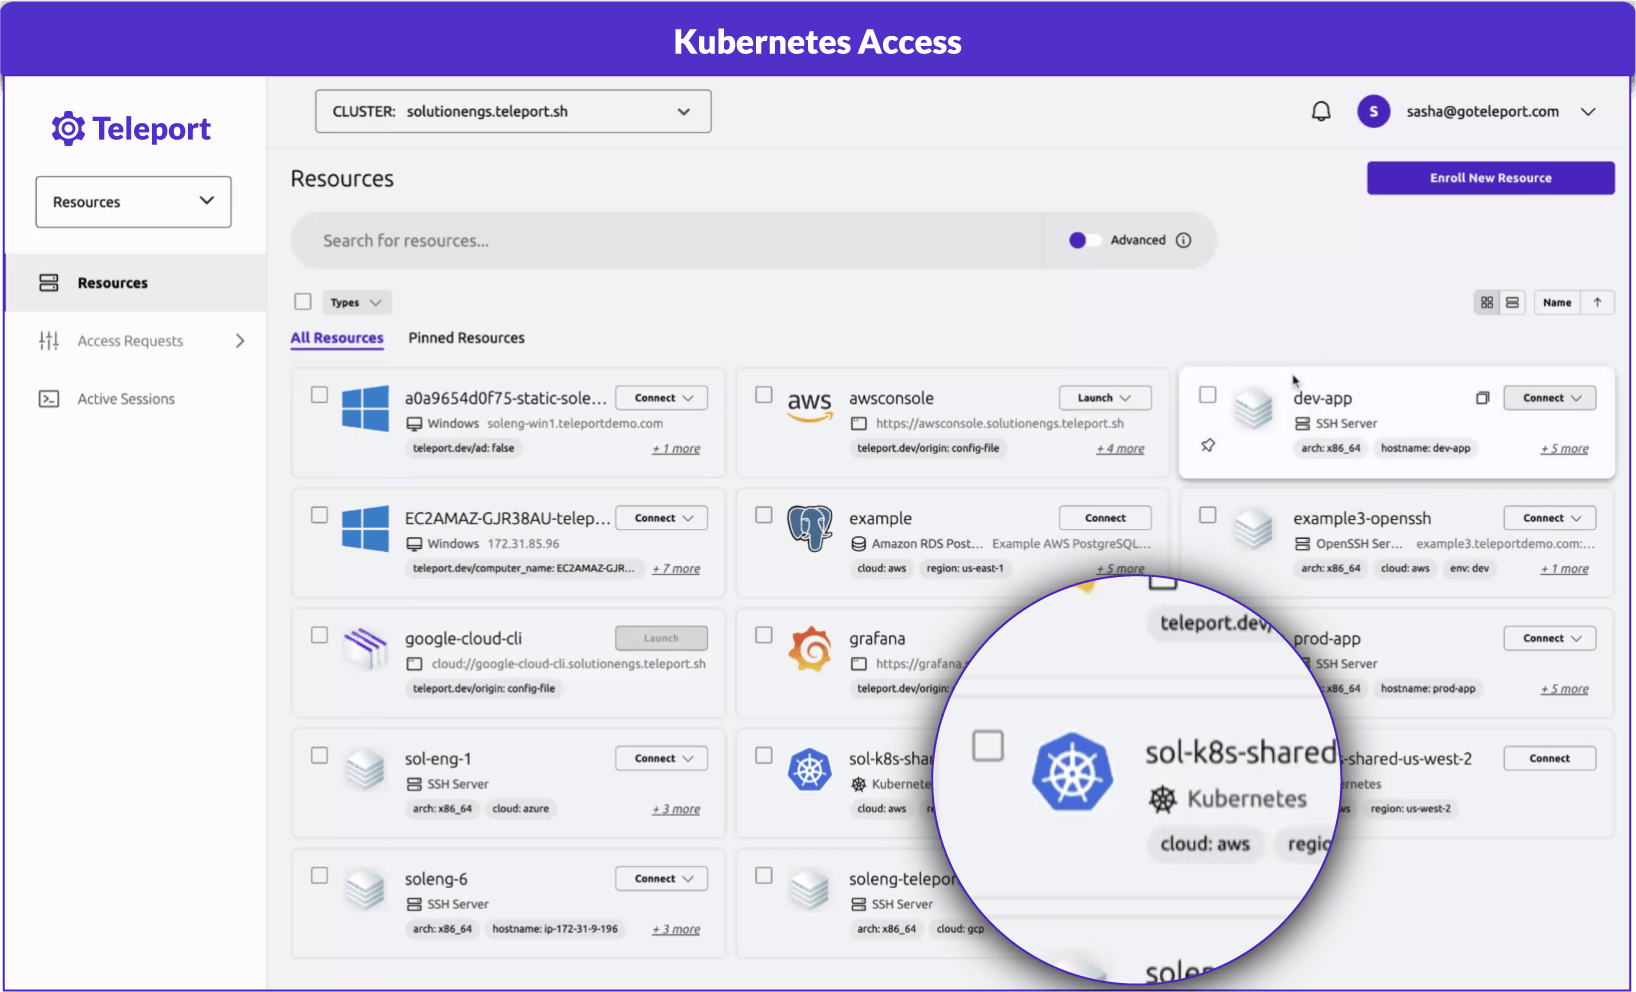1636x992 pixels.
Task: Click Enroll New Resource button
Action: (1491, 178)
